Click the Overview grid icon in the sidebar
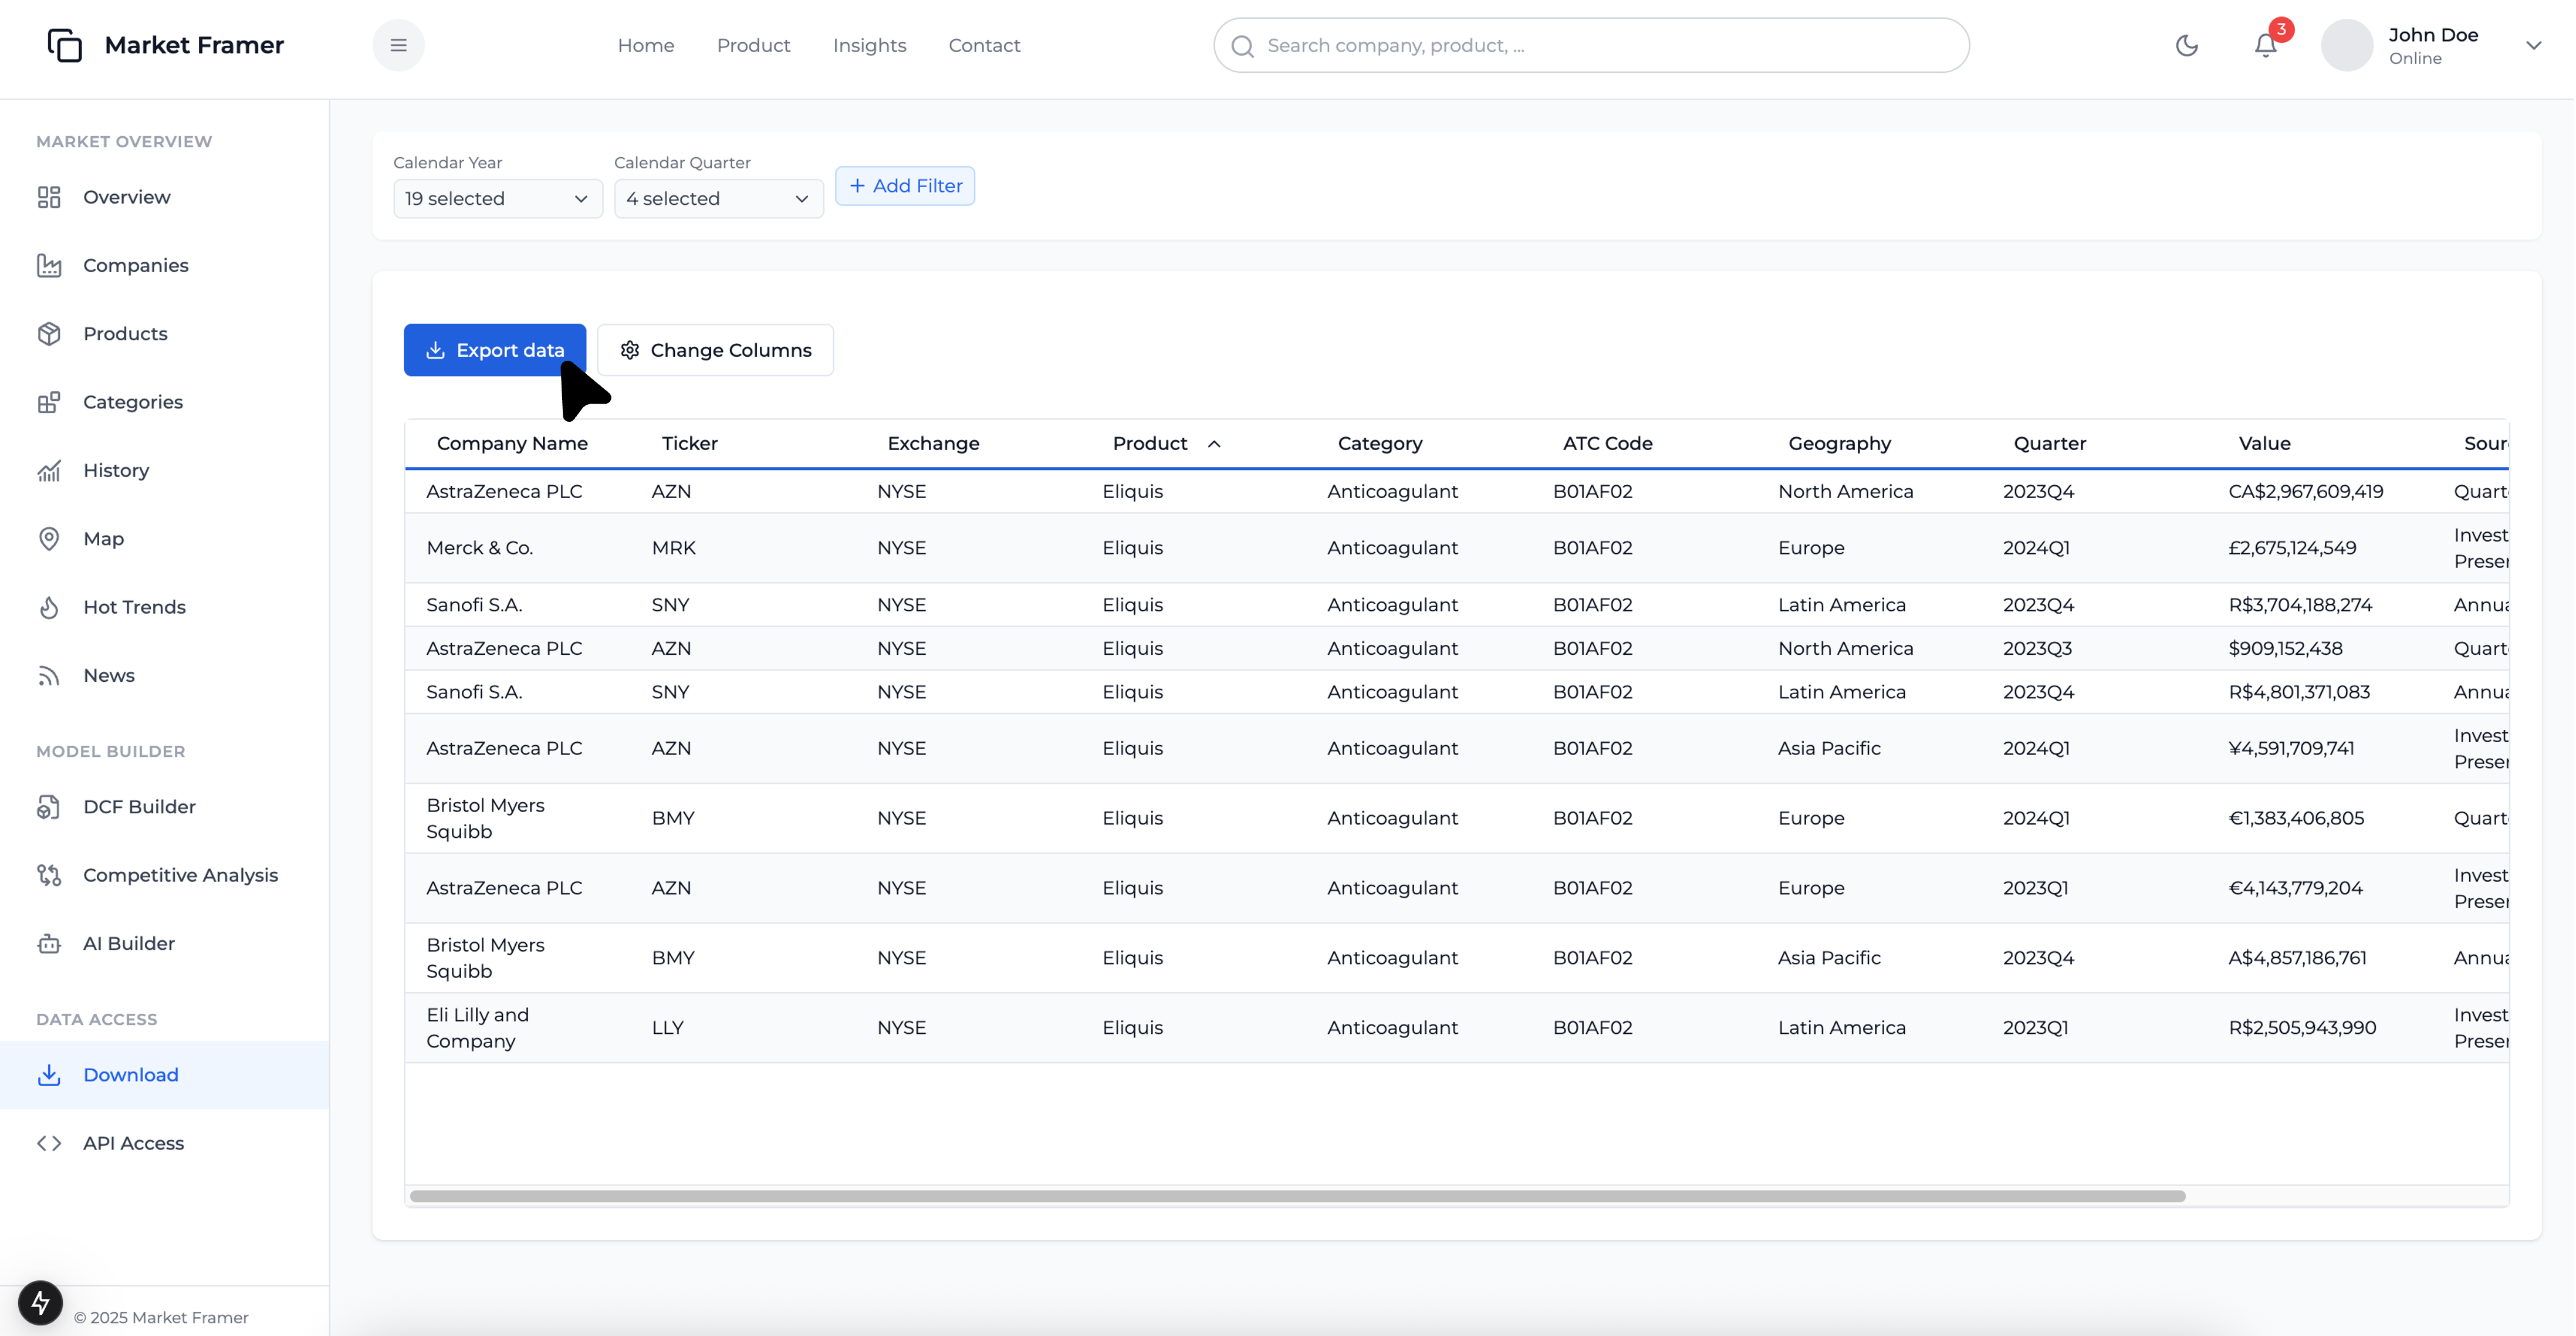The height and width of the screenshot is (1336, 2576). pyautogui.click(x=49, y=197)
